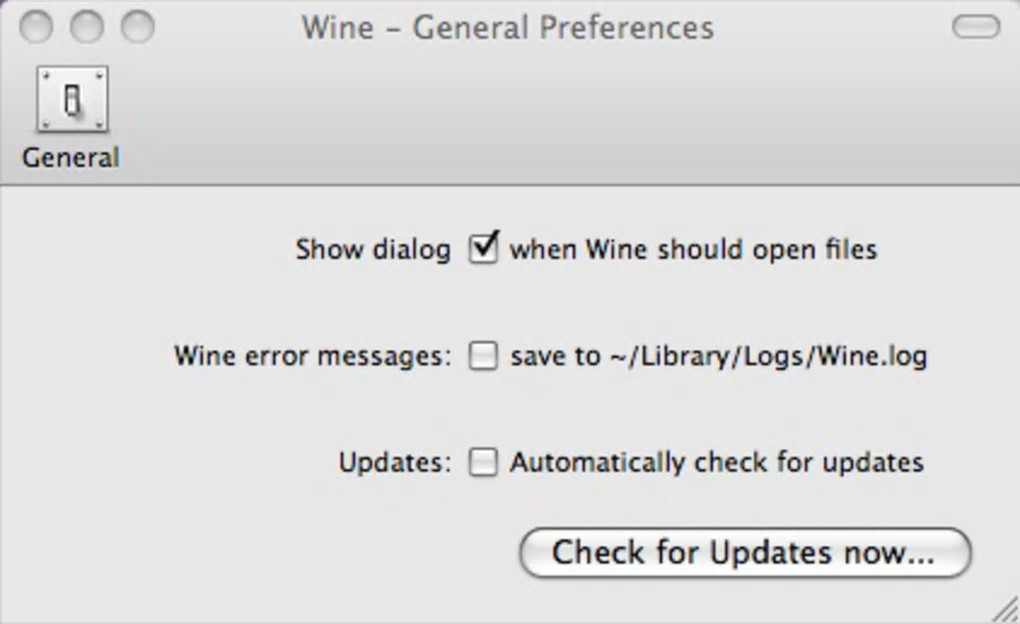
Task: Click the 'Updates:' label
Action: 395,463
